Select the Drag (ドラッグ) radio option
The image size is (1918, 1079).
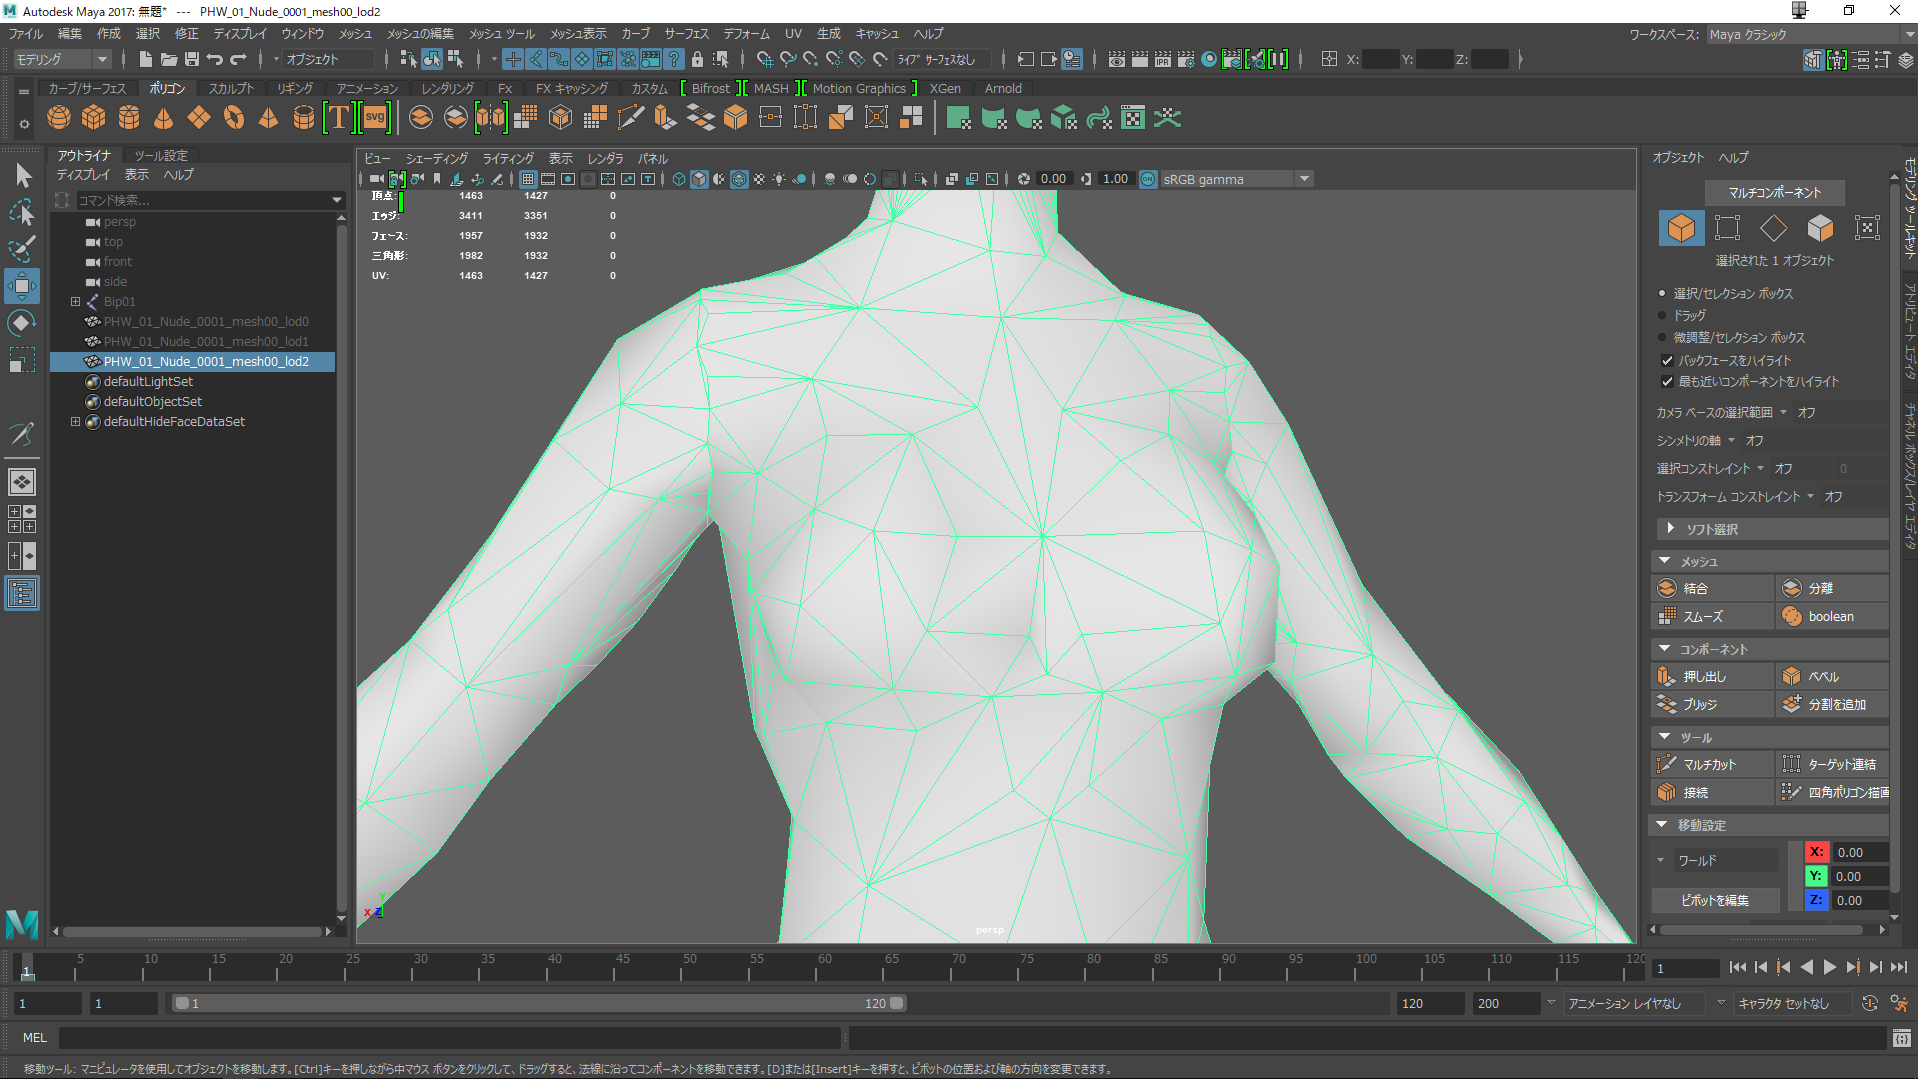click(1663, 315)
